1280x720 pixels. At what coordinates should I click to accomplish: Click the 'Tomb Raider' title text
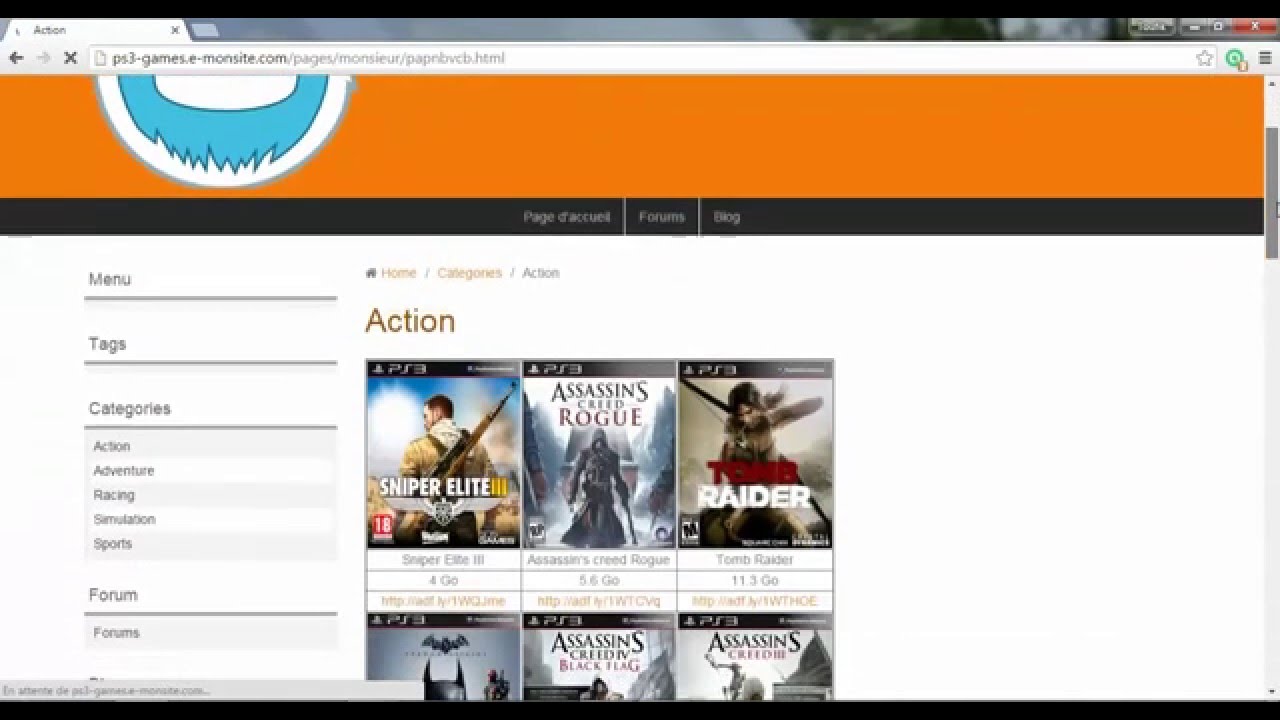pos(755,560)
